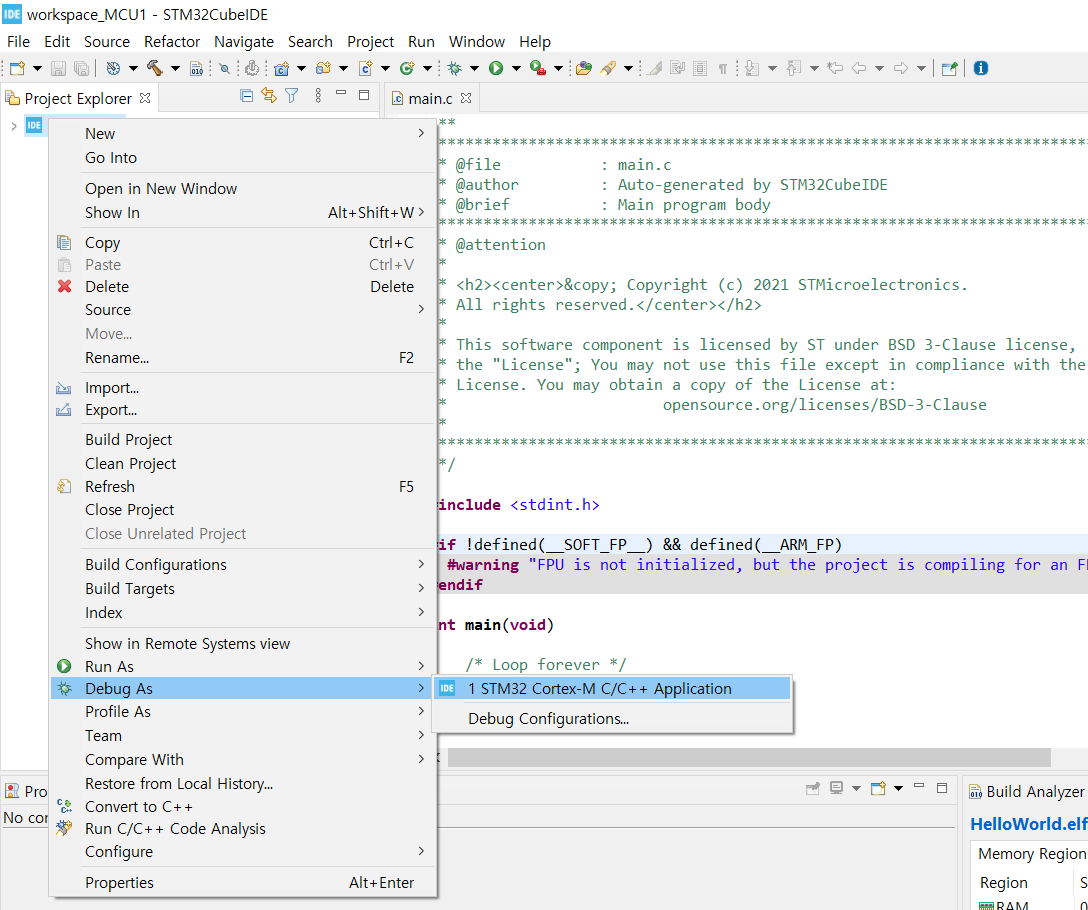Click the binary file (010) toolbar icon
Screen dimensions: 1088x910
[197, 68]
